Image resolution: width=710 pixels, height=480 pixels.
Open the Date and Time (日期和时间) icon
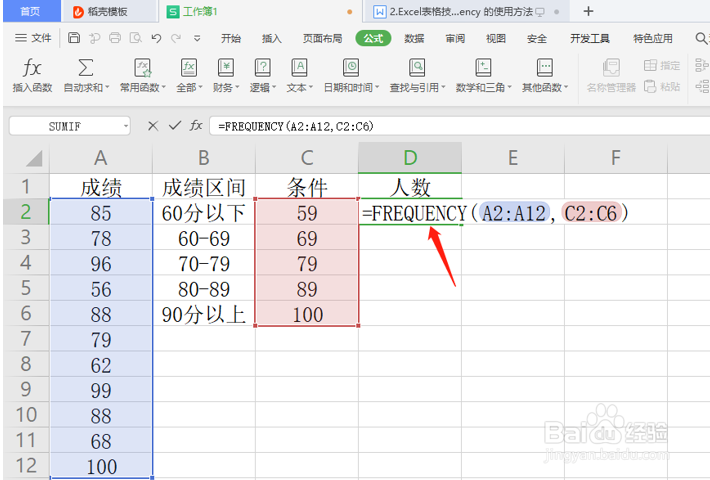coord(351,68)
